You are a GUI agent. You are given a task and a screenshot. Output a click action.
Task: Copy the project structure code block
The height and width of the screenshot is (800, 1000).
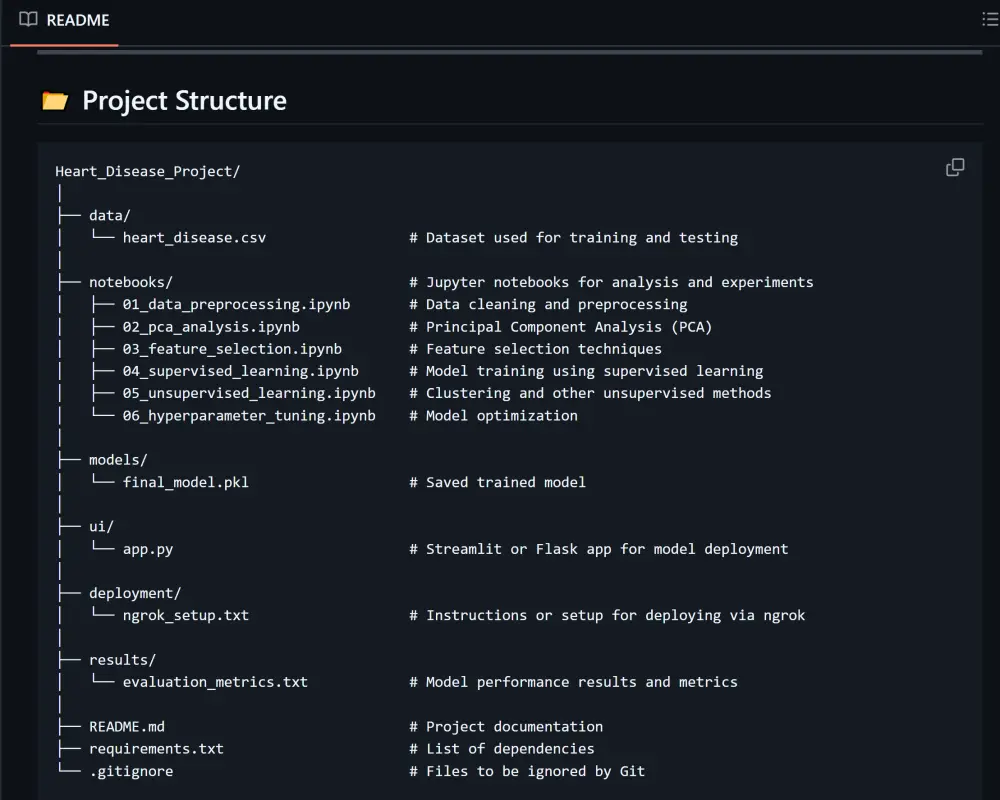coord(955,168)
